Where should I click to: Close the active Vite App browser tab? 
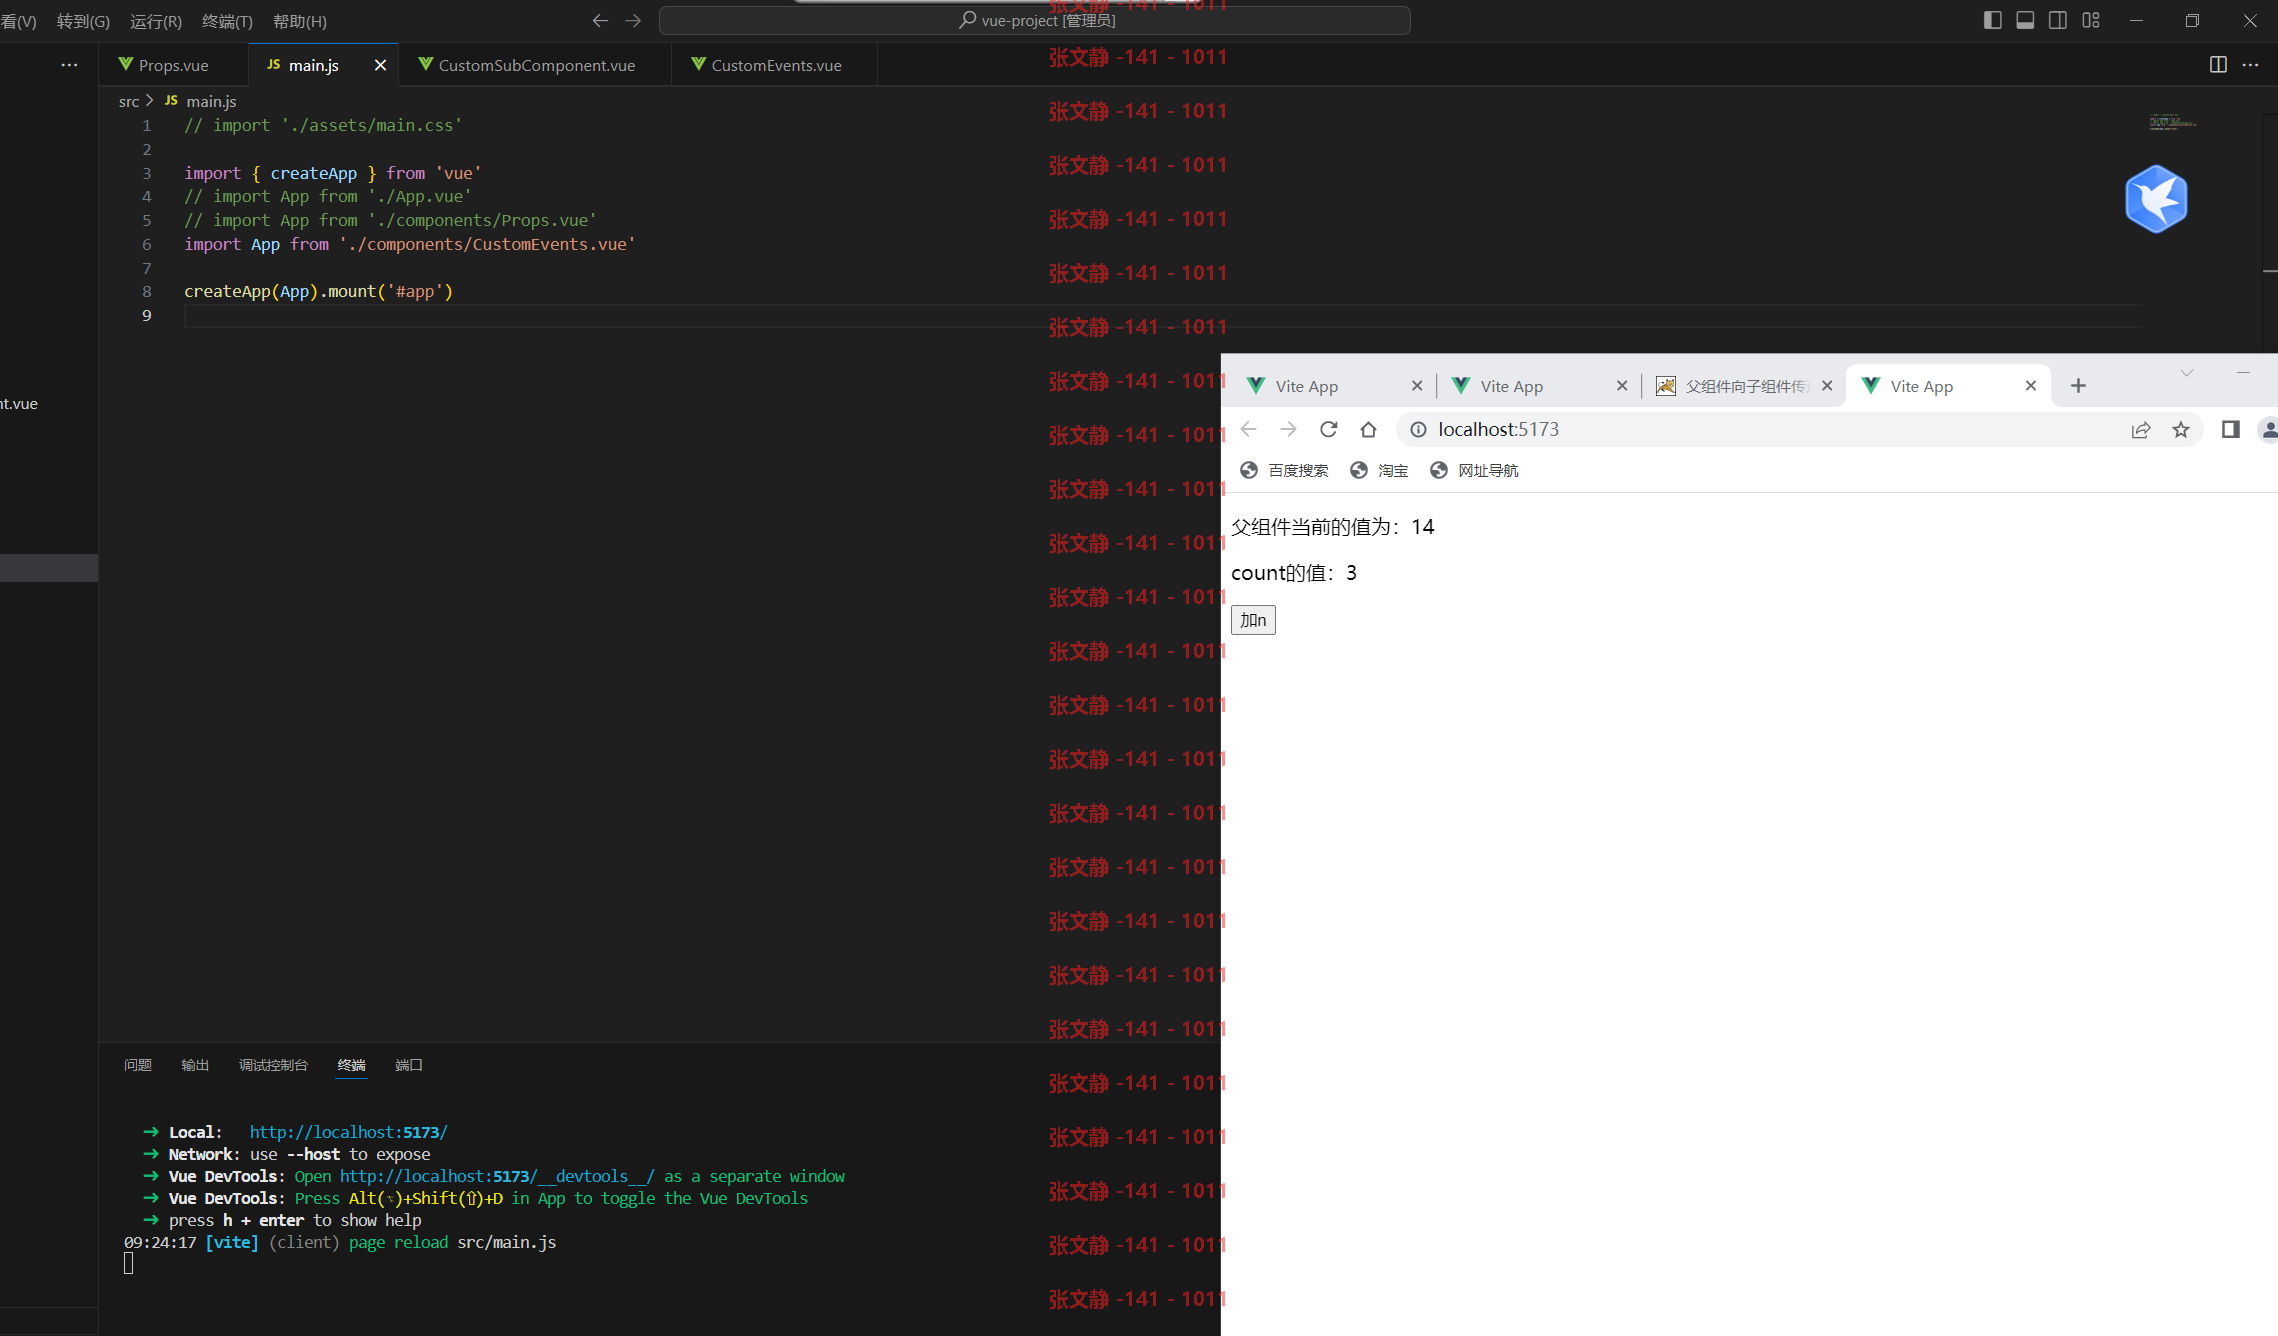click(2031, 386)
